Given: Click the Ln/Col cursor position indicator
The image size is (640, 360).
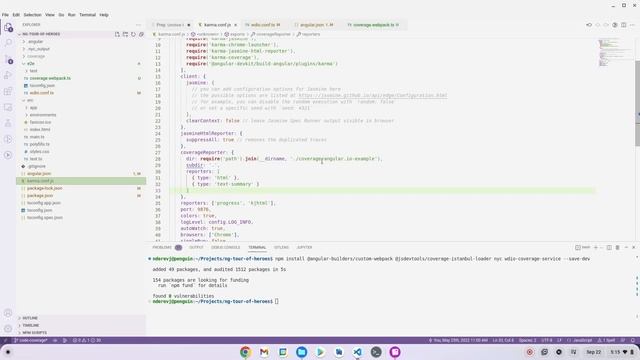Looking at the screenshot, I should [x=503, y=340].
